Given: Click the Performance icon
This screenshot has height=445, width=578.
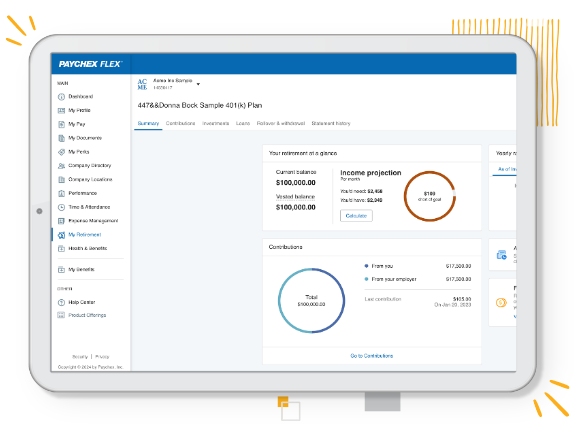Looking at the screenshot, I should (x=62, y=193).
